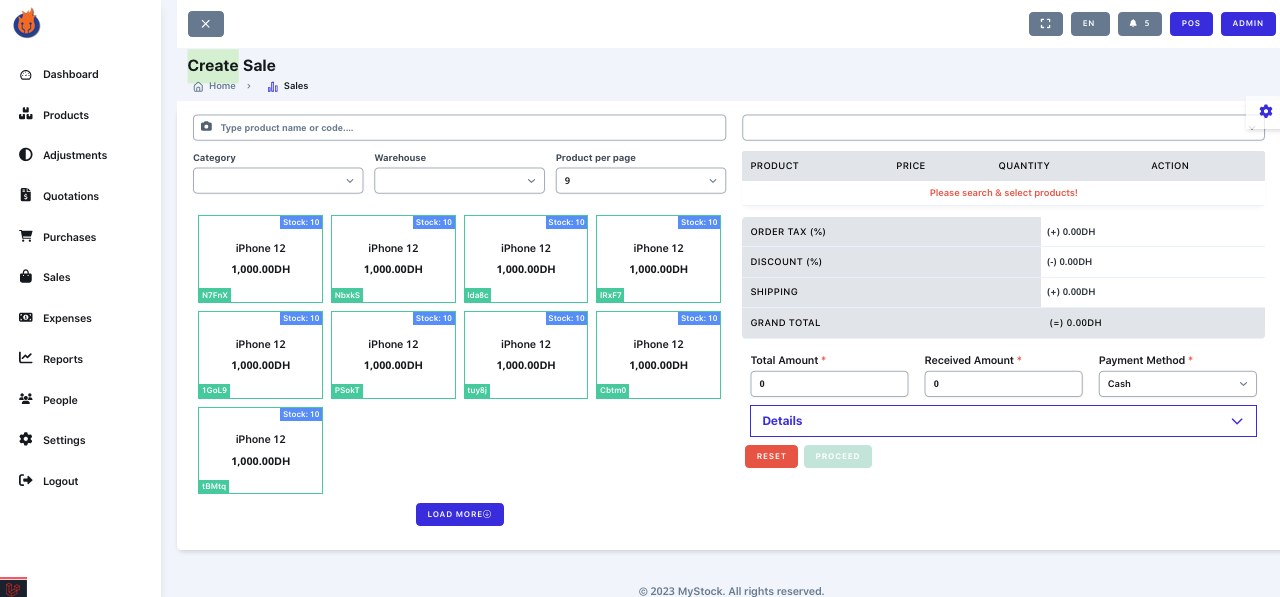Click the Products boxes icon in sidebar
Image resolution: width=1280 pixels, height=597 pixels.
(x=26, y=115)
